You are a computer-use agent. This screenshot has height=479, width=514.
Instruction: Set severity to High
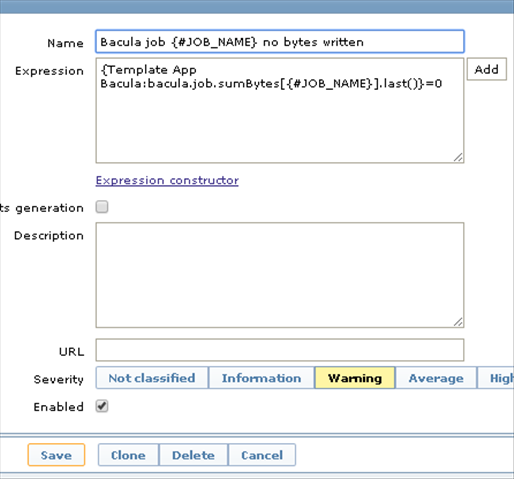pos(496,378)
